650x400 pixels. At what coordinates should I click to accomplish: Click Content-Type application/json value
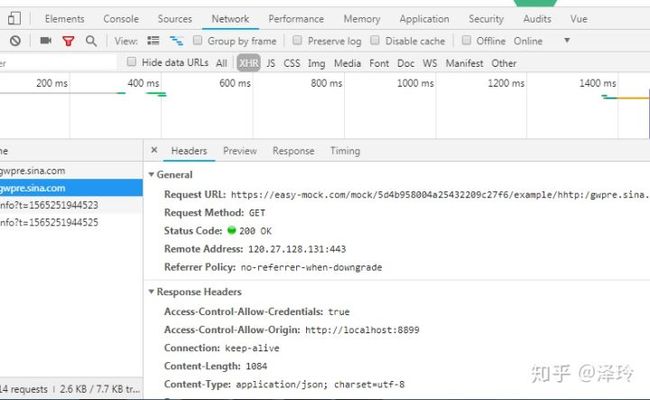320,385
